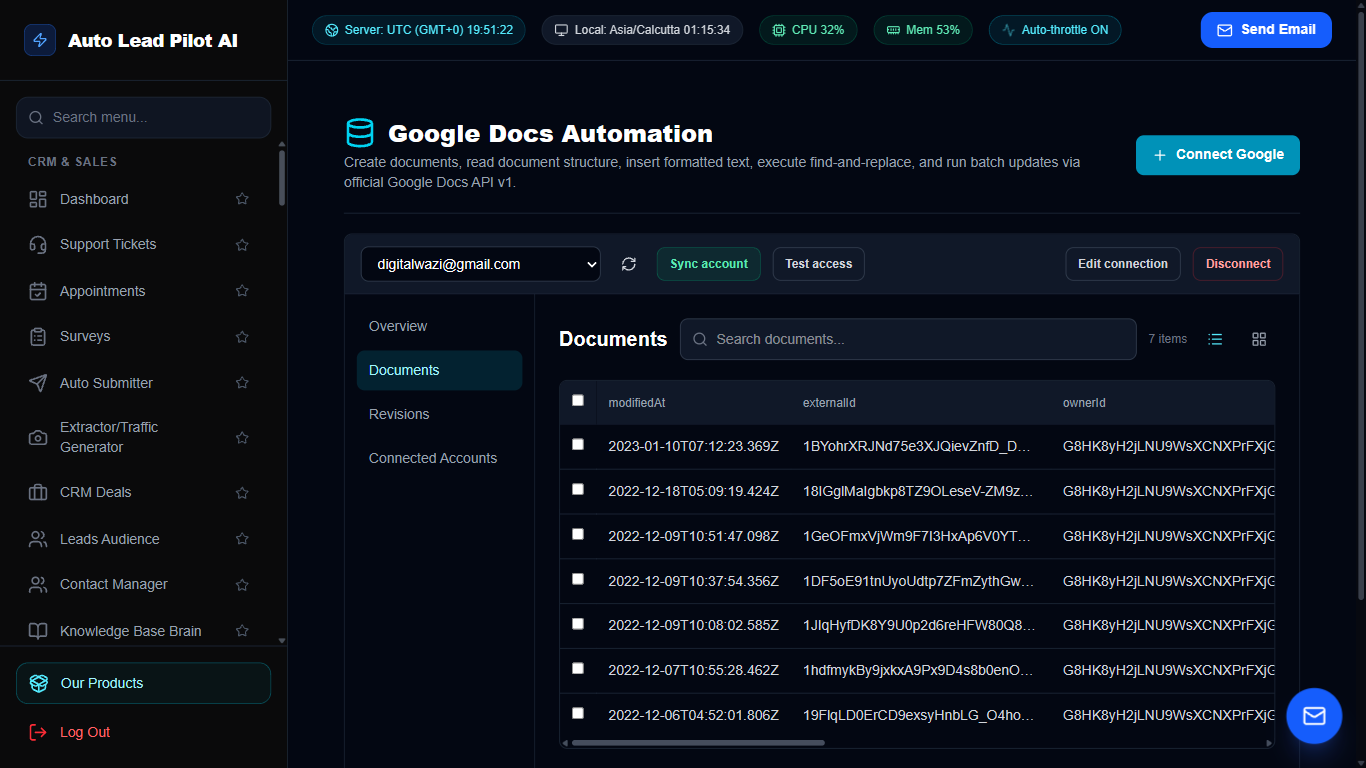Click the Sync account button
The height and width of the screenshot is (768, 1366).
pyautogui.click(x=709, y=264)
